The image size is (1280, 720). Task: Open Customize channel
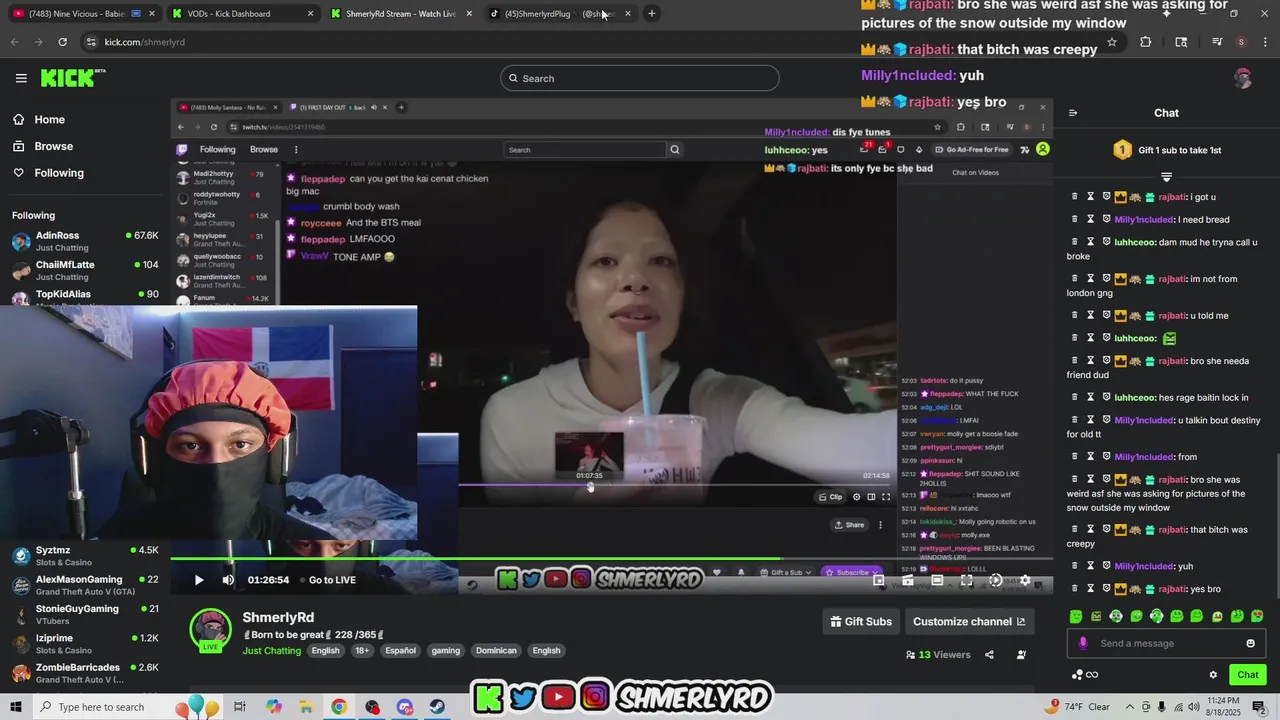(969, 621)
